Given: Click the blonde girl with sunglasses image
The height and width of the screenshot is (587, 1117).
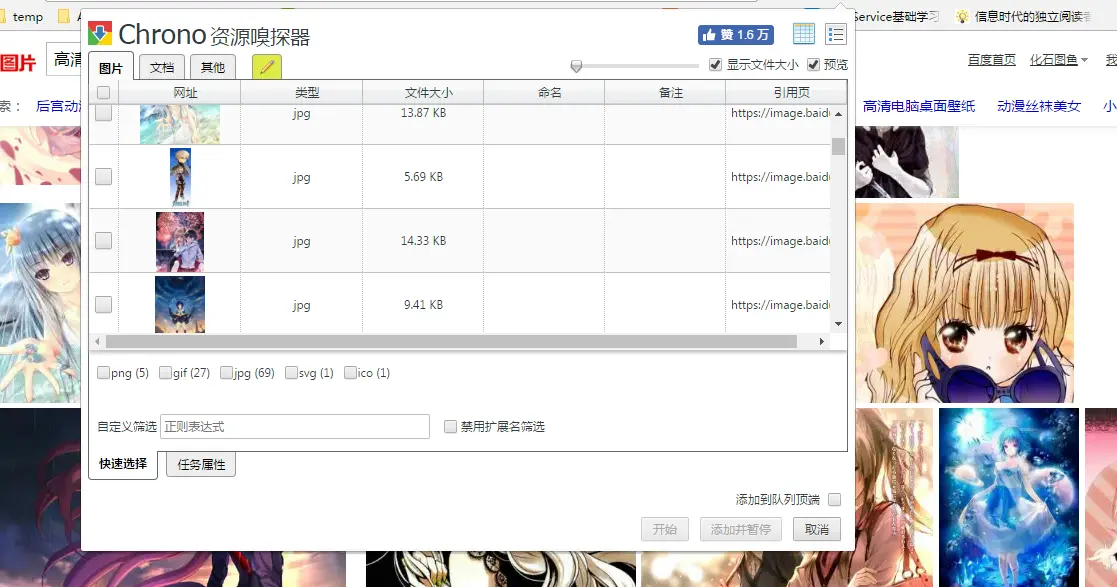Looking at the screenshot, I should (965, 303).
